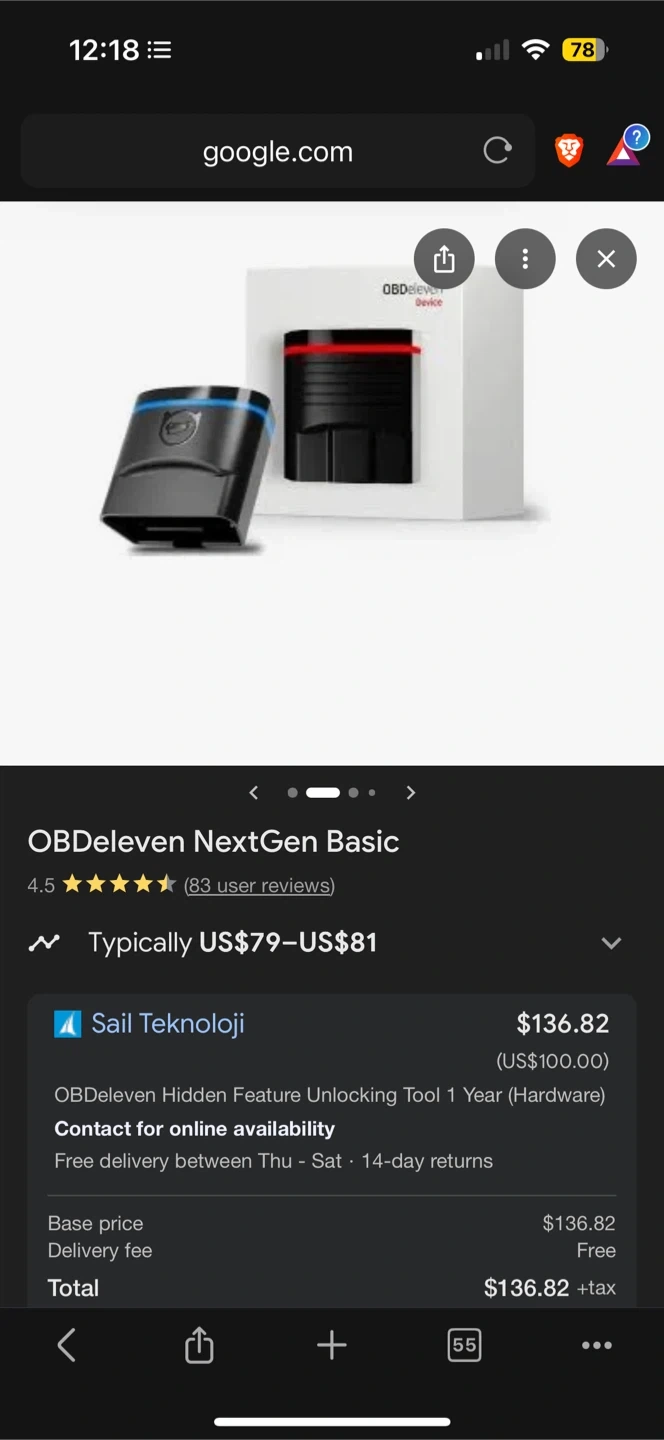Open the three-dot image options menu
This screenshot has height=1440, width=664.
coord(525,259)
